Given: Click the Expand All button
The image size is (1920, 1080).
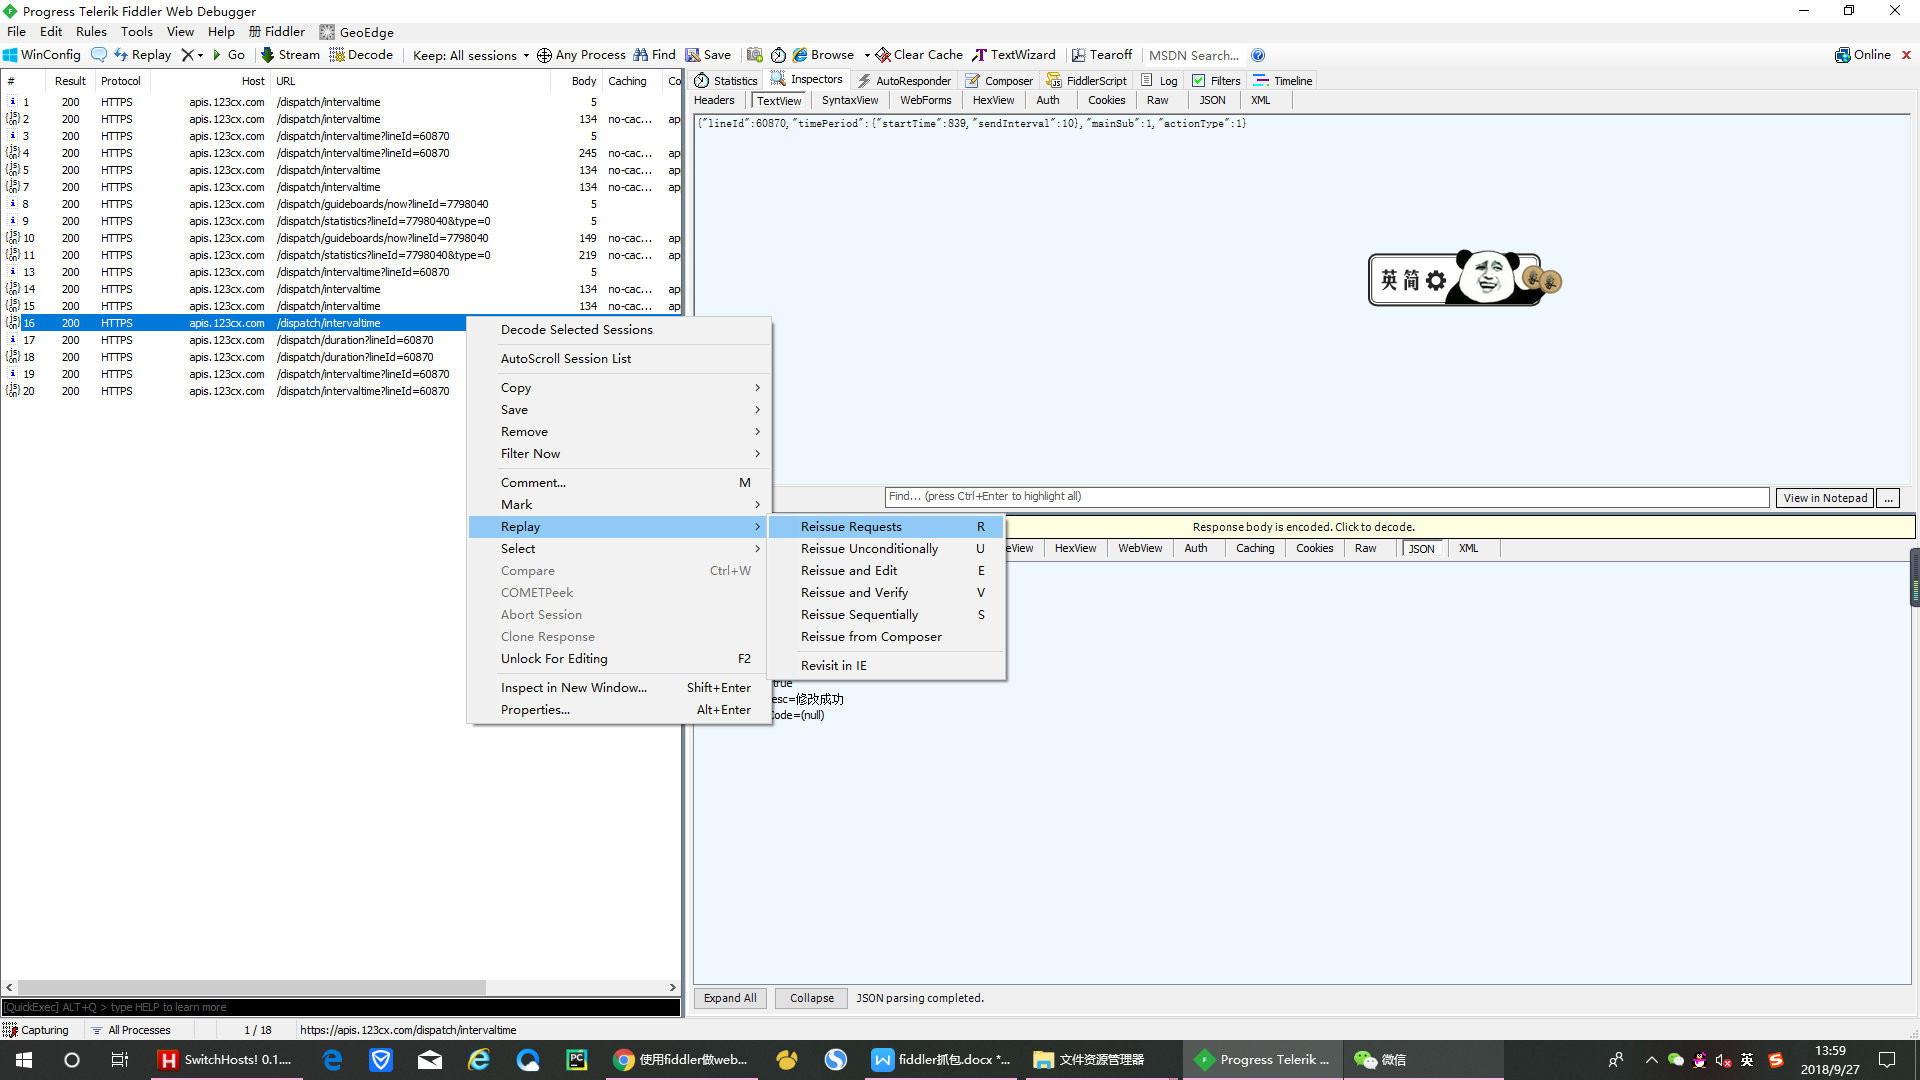Looking at the screenshot, I should point(730,998).
